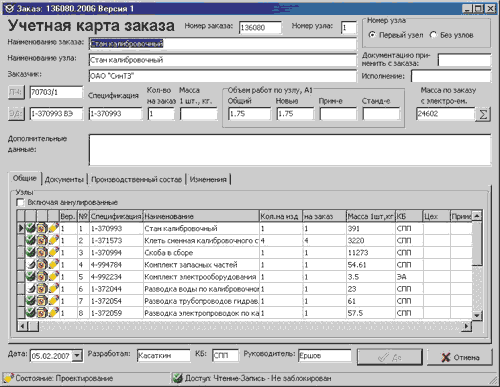Click the Наименование узла input field
The image size is (500, 387).
223,60
